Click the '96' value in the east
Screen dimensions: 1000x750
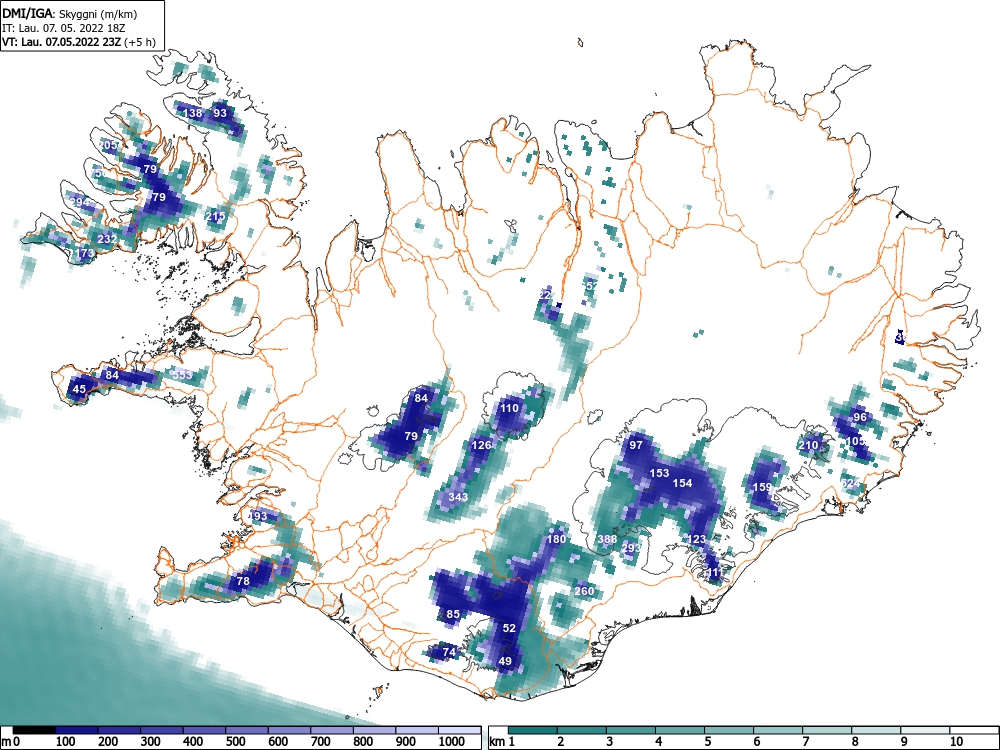pos(860,417)
